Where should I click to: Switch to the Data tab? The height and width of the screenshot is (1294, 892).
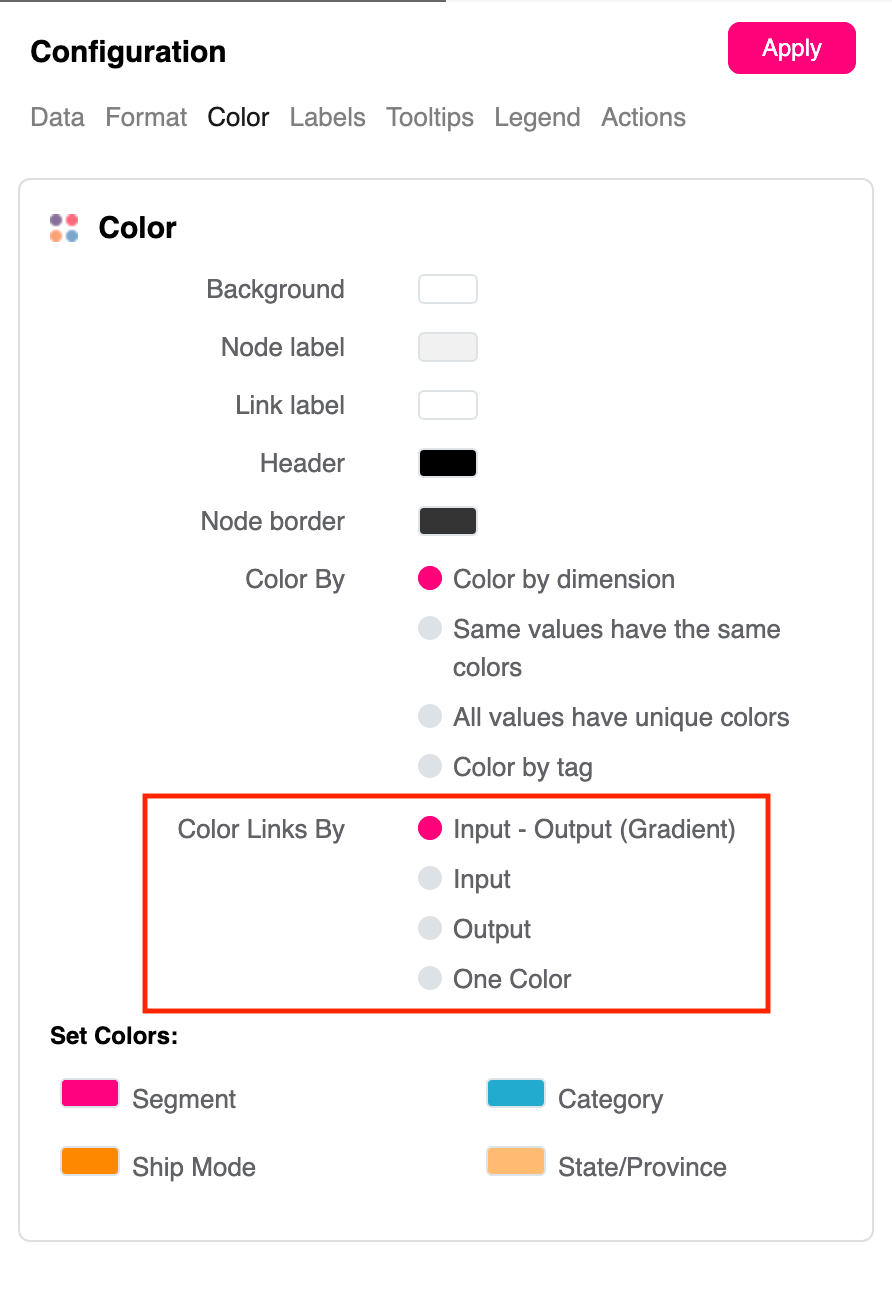(57, 117)
